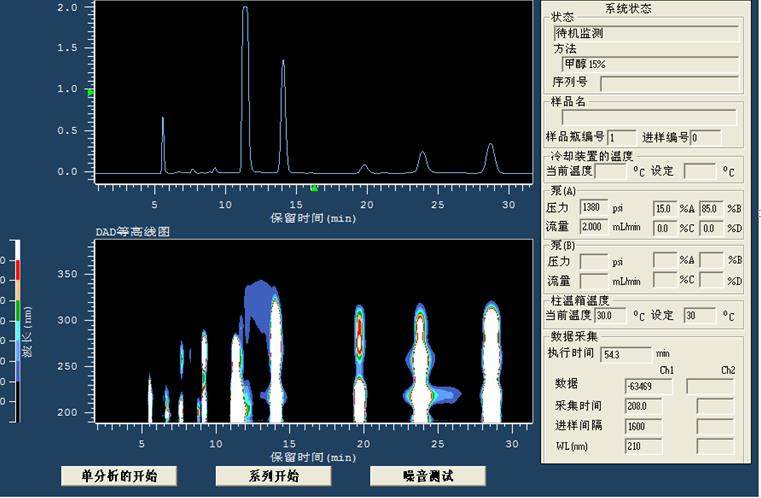Click the empty Ch2 采集时间 field
Viewport: 761px width, 498px height.
pos(715,406)
